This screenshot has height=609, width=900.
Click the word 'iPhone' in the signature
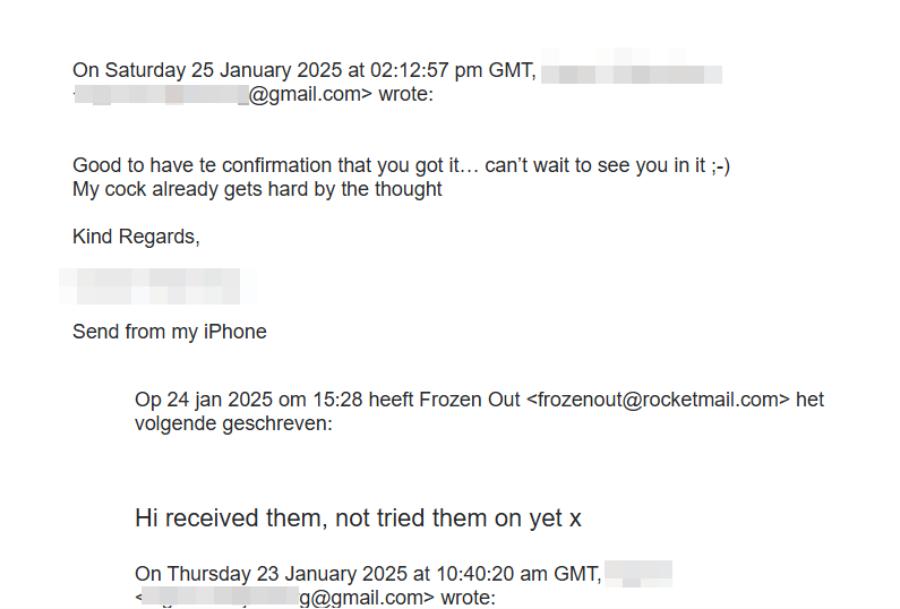[235, 332]
